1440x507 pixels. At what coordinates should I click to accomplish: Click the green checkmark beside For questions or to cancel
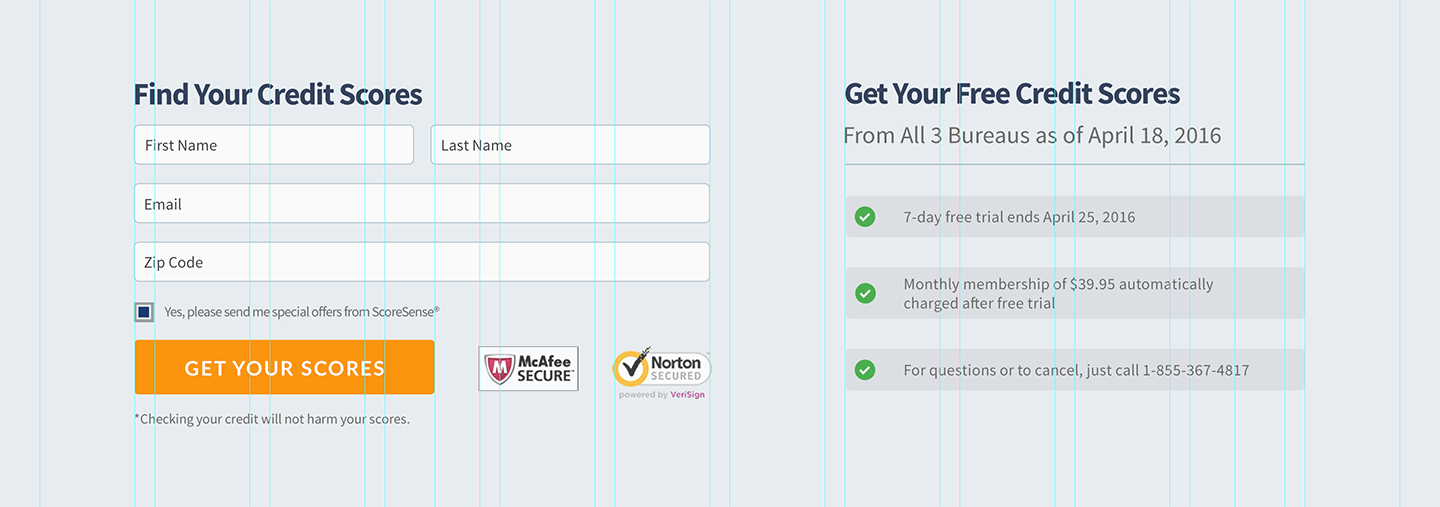[x=865, y=370]
